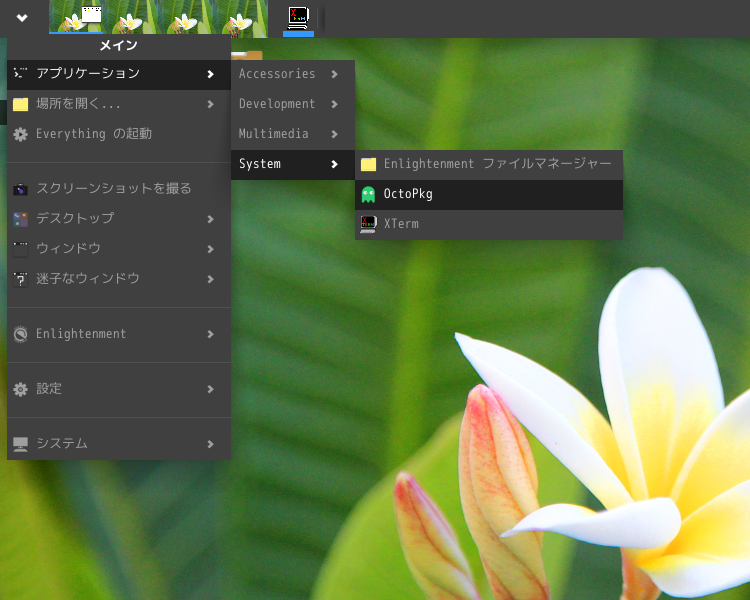Expand the Development submenu
750x600 pixels.
click(x=292, y=104)
